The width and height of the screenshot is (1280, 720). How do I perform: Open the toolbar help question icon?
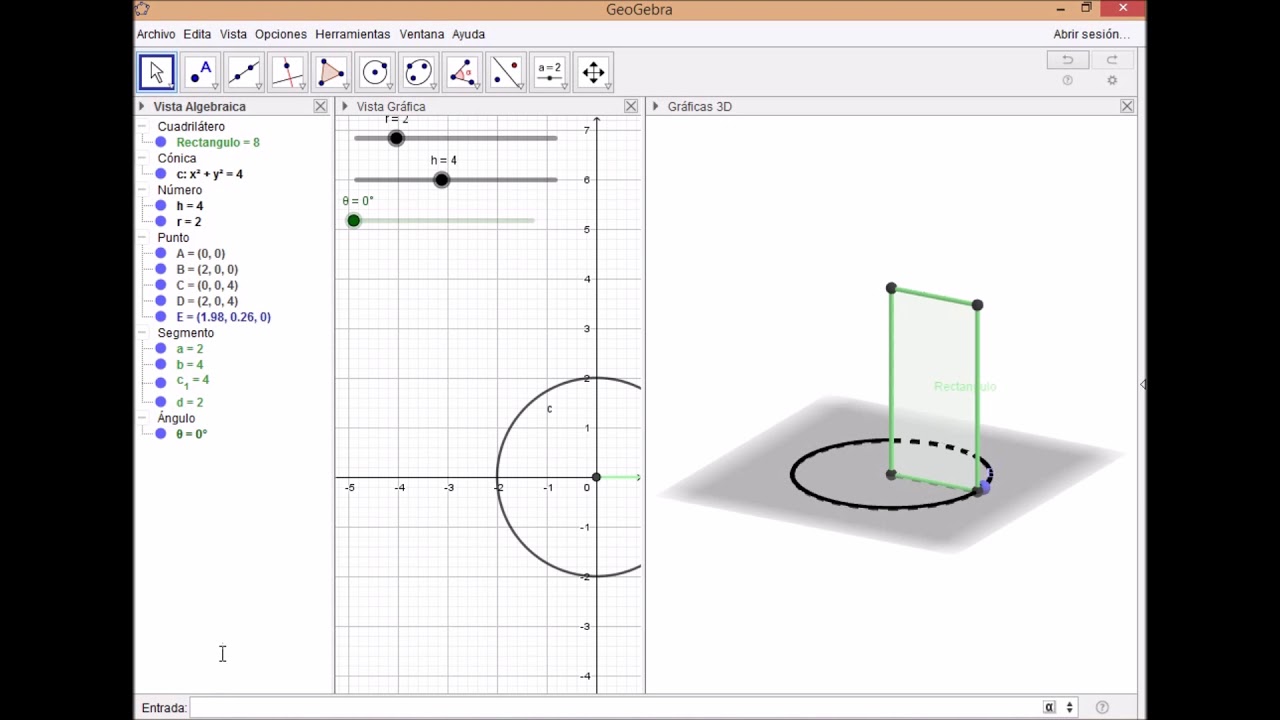pyautogui.click(x=1067, y=81)
